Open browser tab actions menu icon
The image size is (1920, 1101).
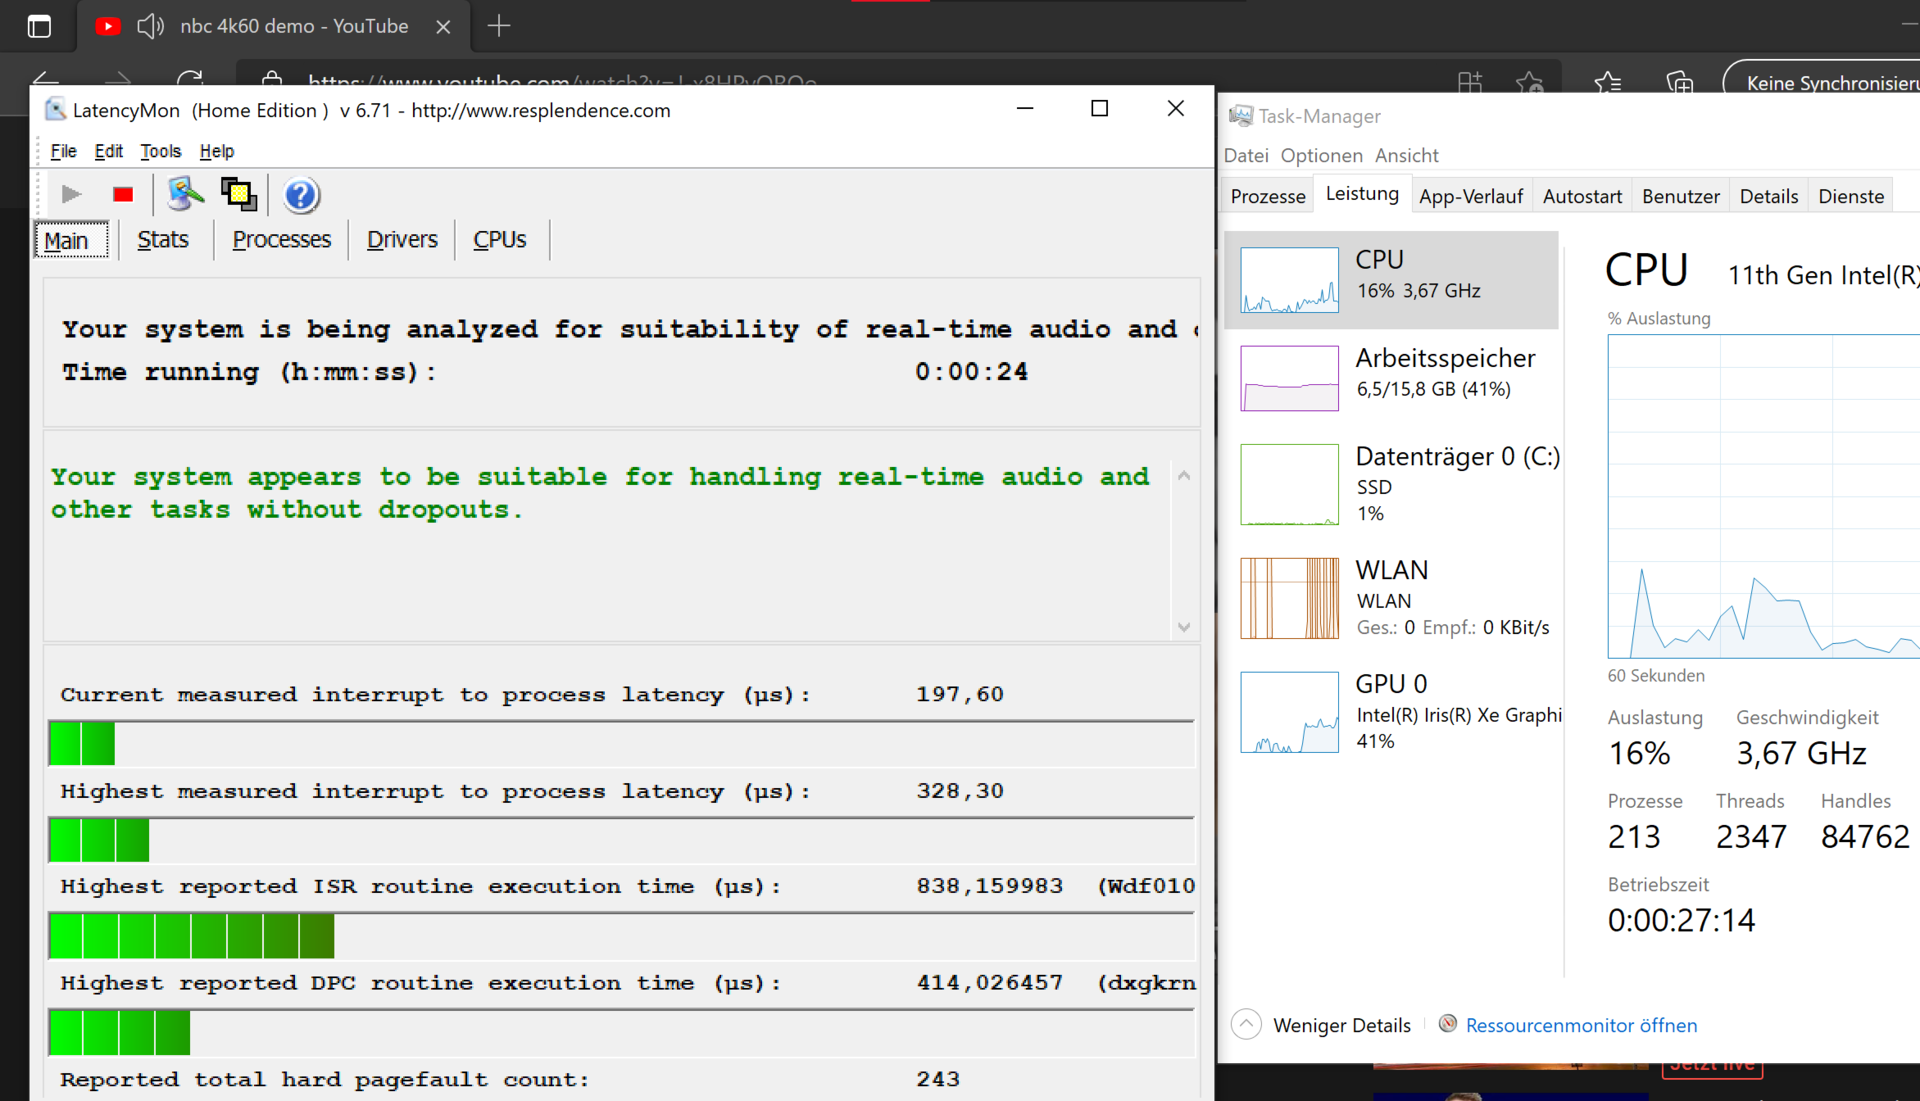click(39, 26)
